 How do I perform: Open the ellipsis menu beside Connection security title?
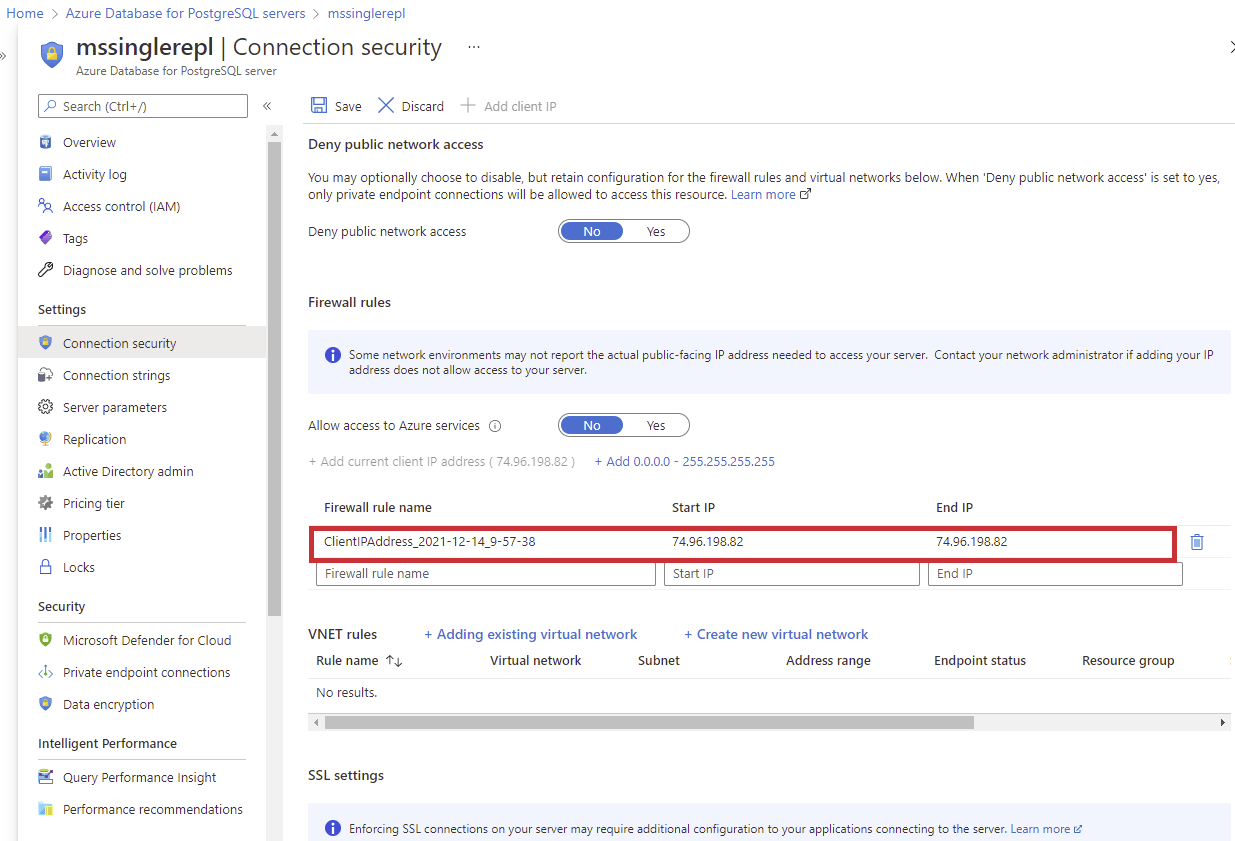point(473,46)
